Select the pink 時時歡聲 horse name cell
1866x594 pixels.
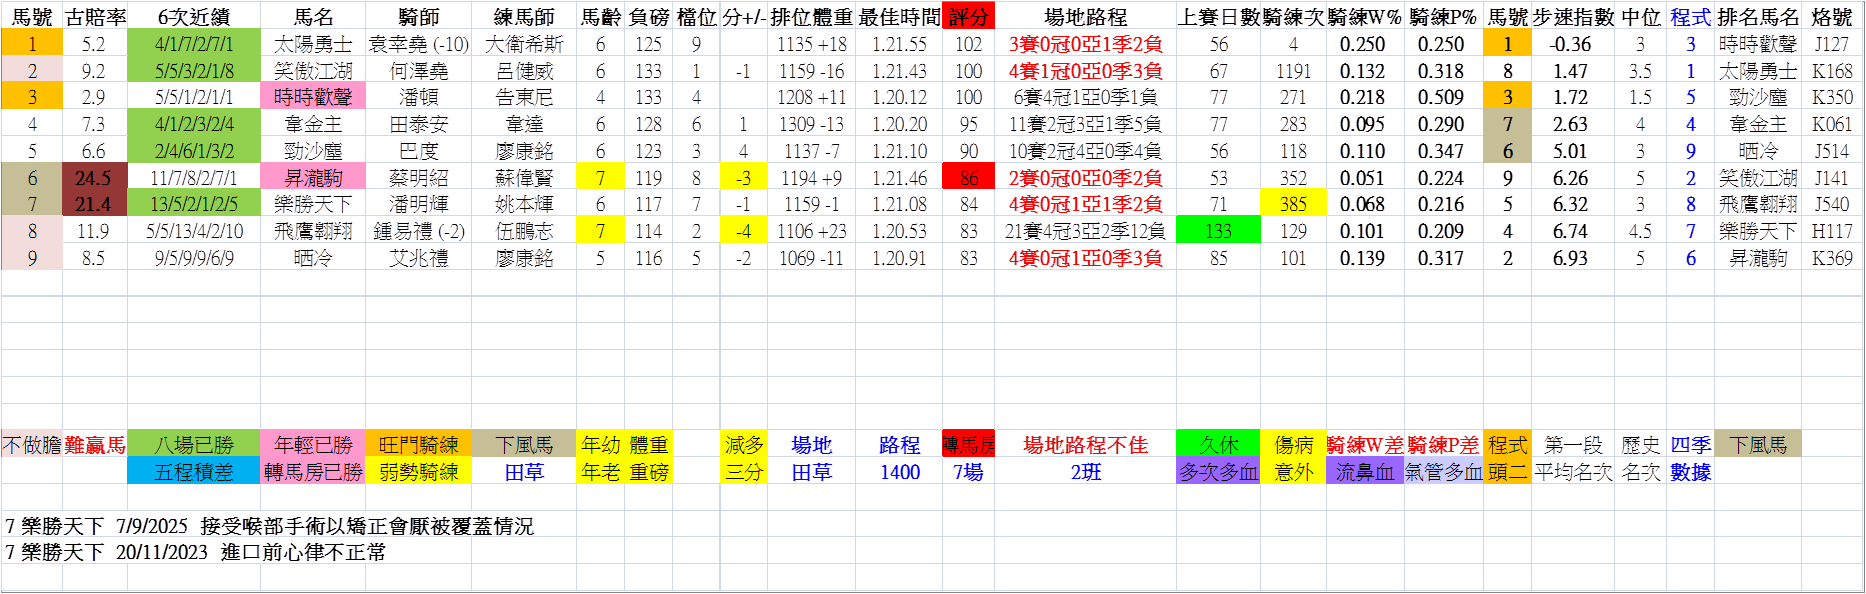[313, 97]
